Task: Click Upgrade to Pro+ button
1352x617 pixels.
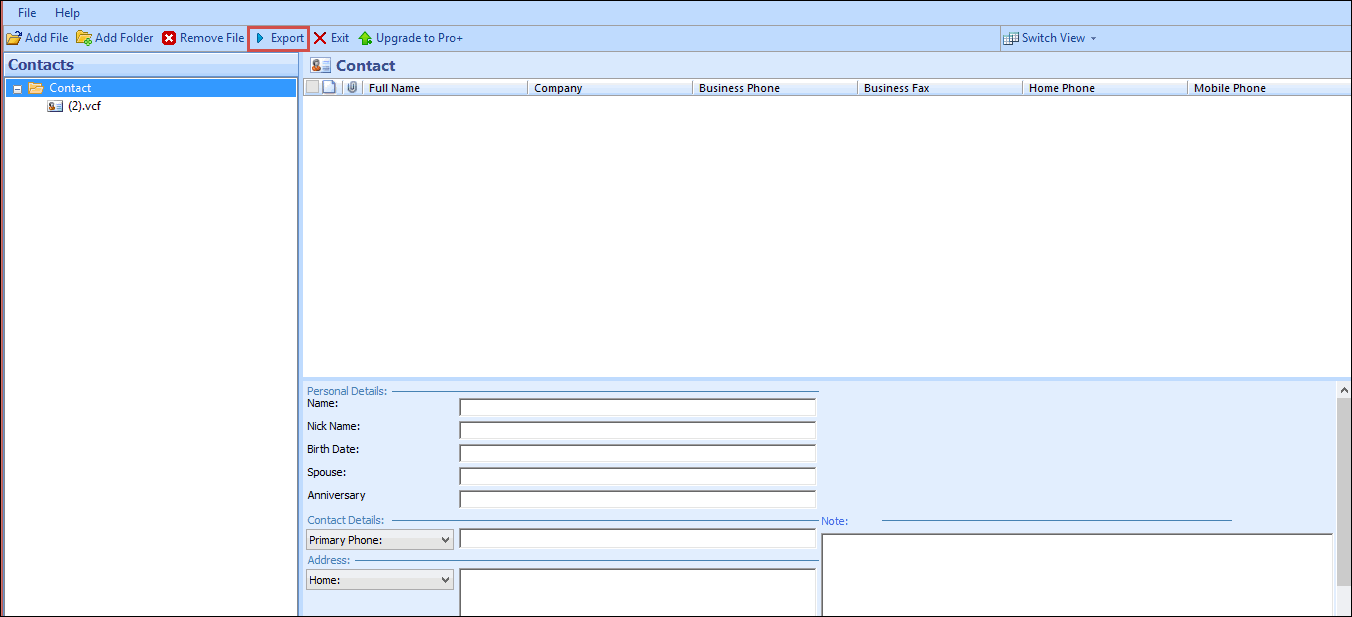Action: (x=411, y=38)
